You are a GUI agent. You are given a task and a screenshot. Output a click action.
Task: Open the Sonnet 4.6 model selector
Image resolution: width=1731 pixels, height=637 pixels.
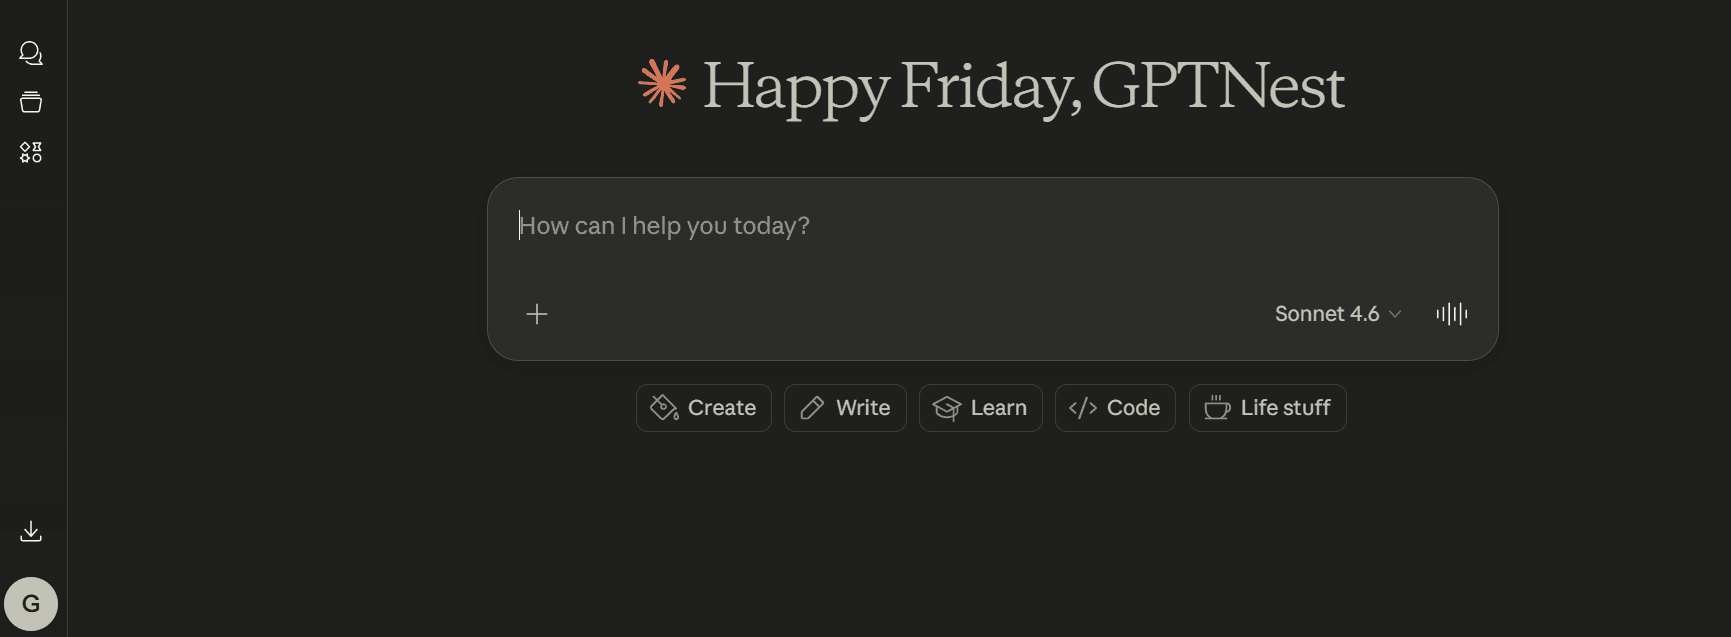[1327, 314]
